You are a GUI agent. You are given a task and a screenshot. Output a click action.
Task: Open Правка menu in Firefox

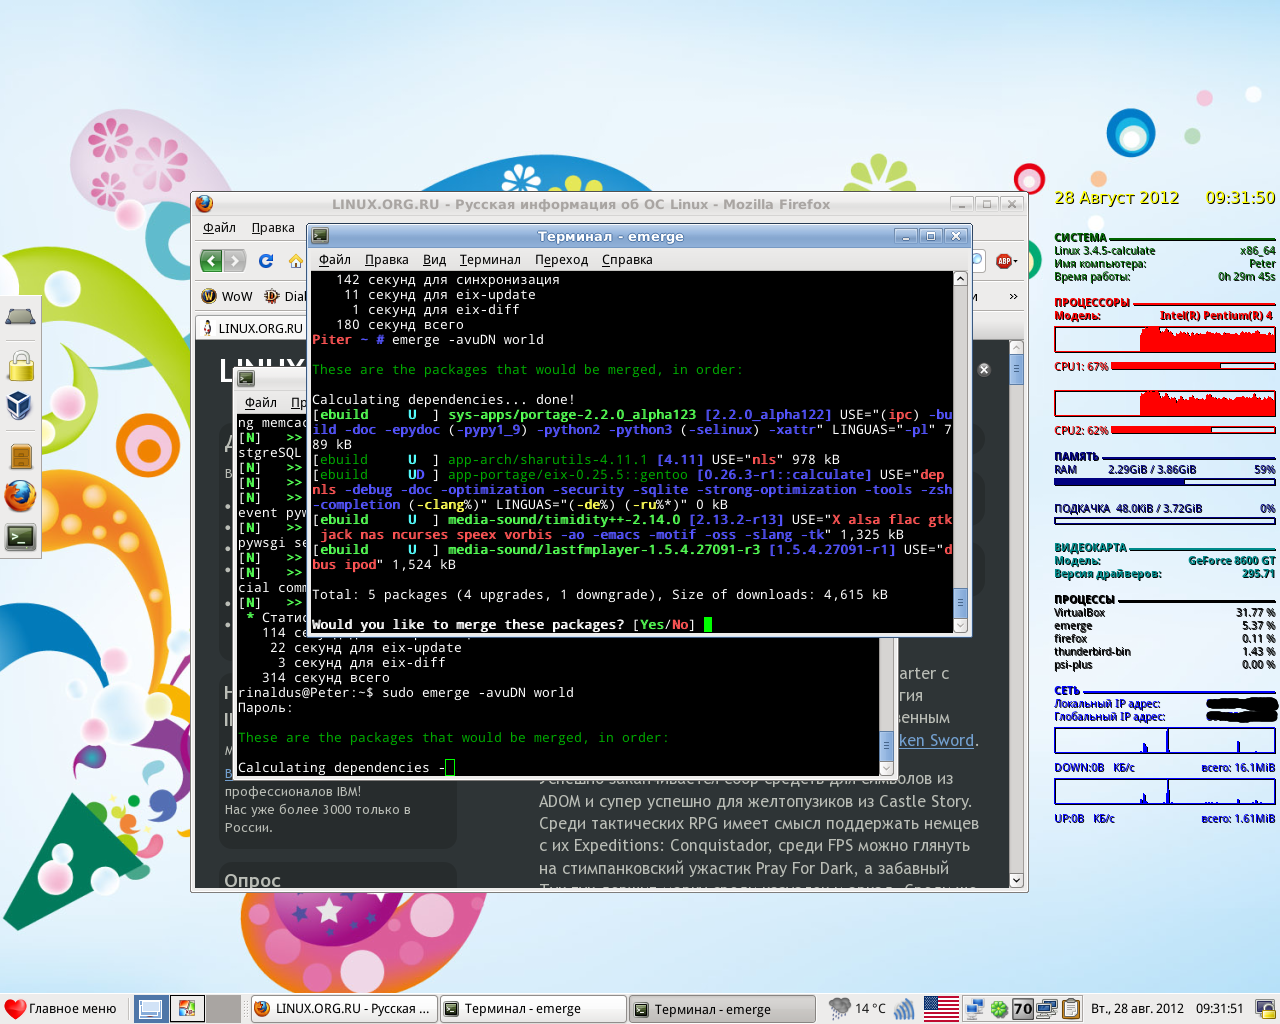(x=273, y=228)
